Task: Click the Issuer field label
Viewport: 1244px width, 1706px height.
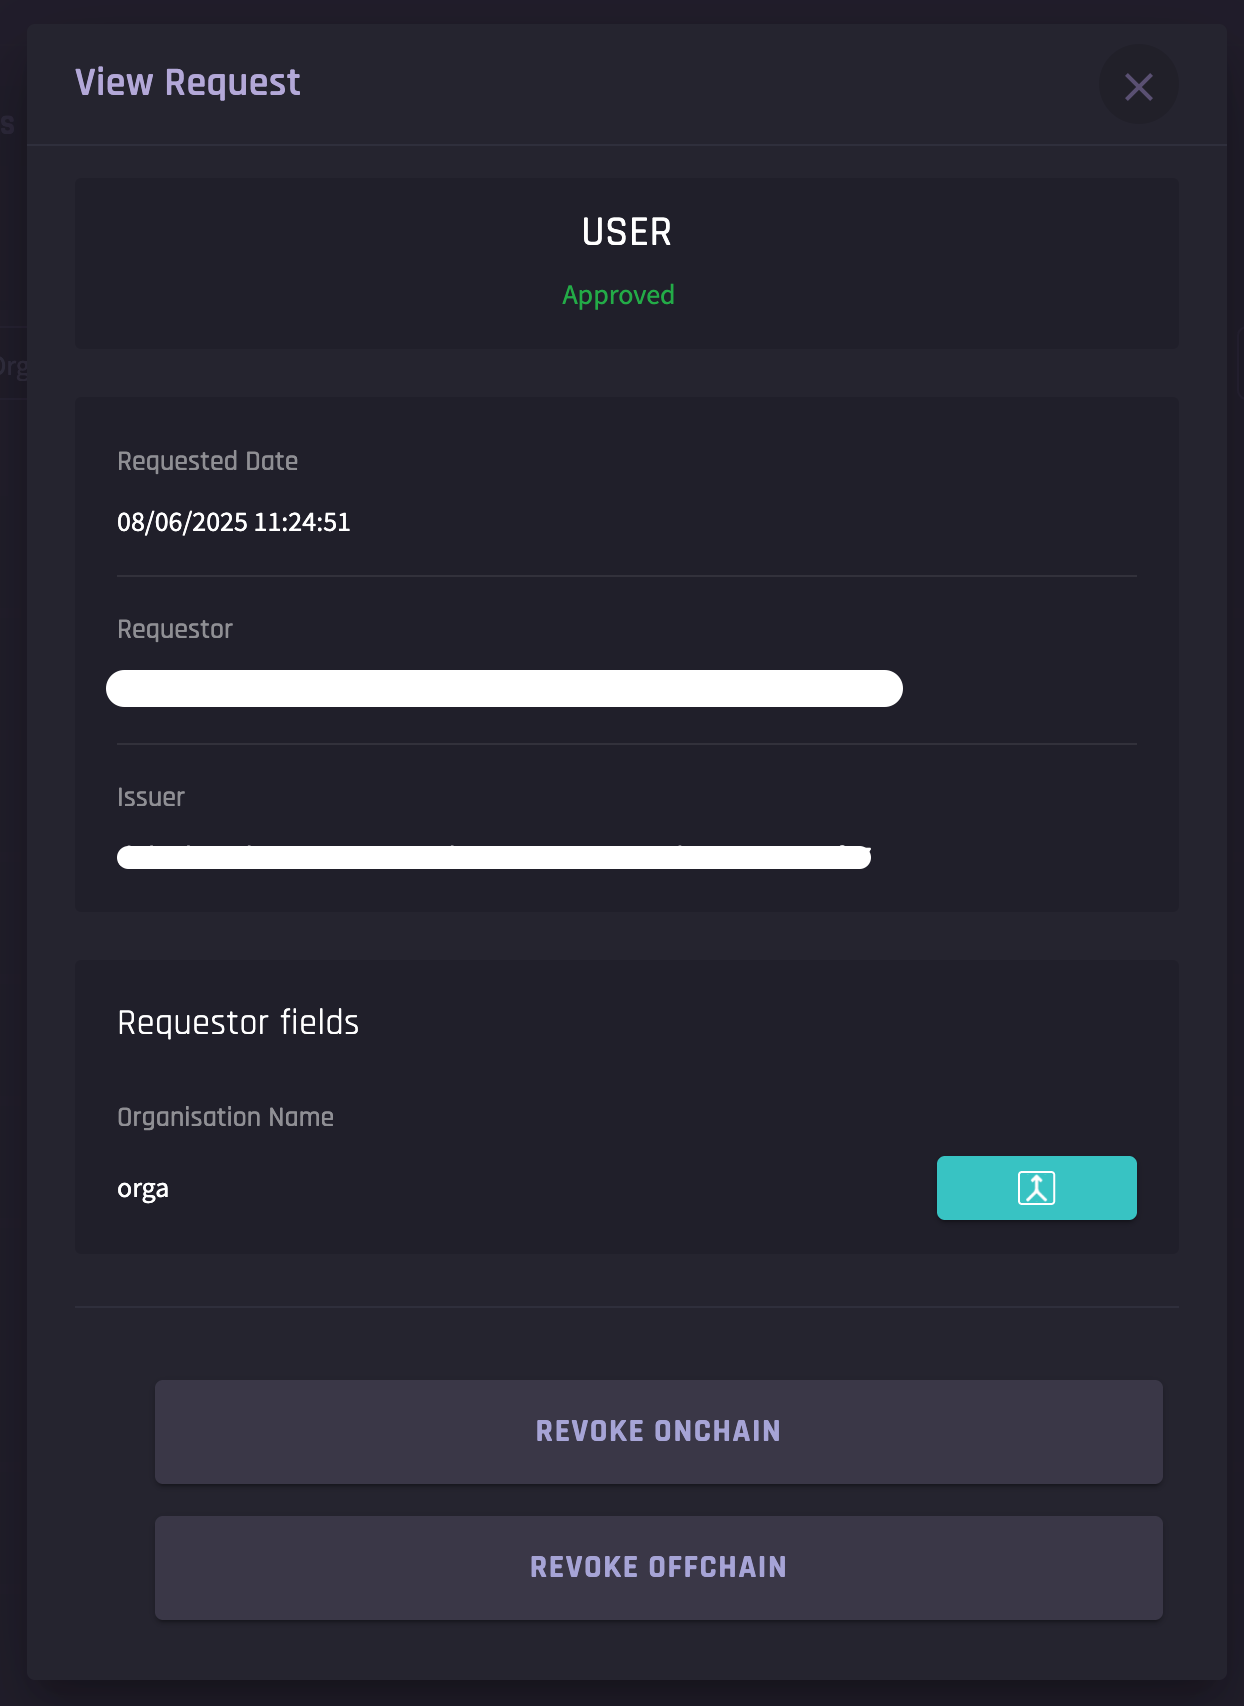Action: (x=150, y=797)
